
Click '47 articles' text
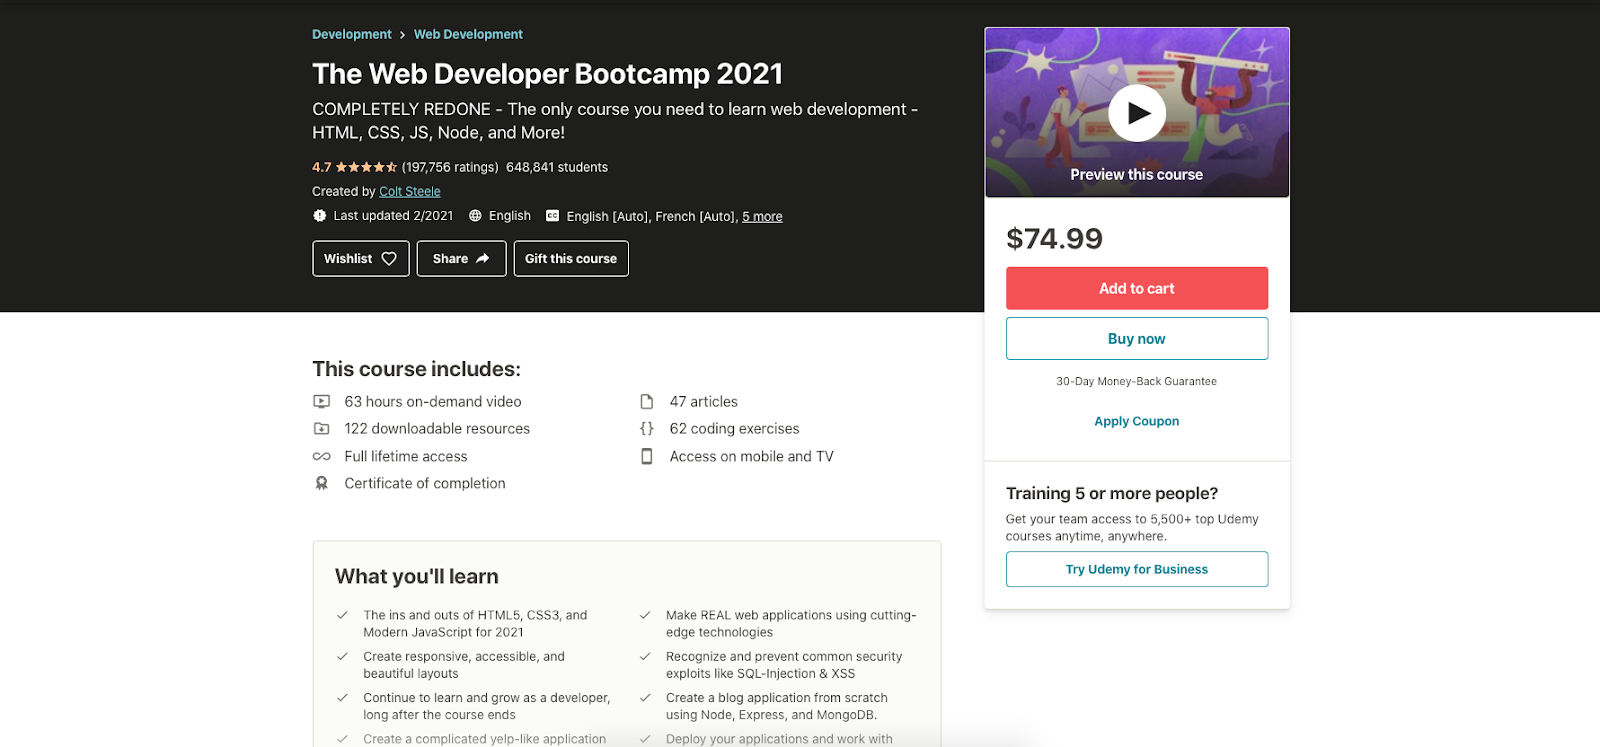(704, 401)
